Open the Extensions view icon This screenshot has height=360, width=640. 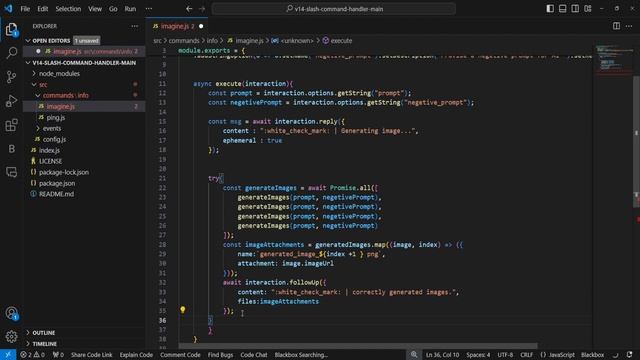tap(11, 125)
